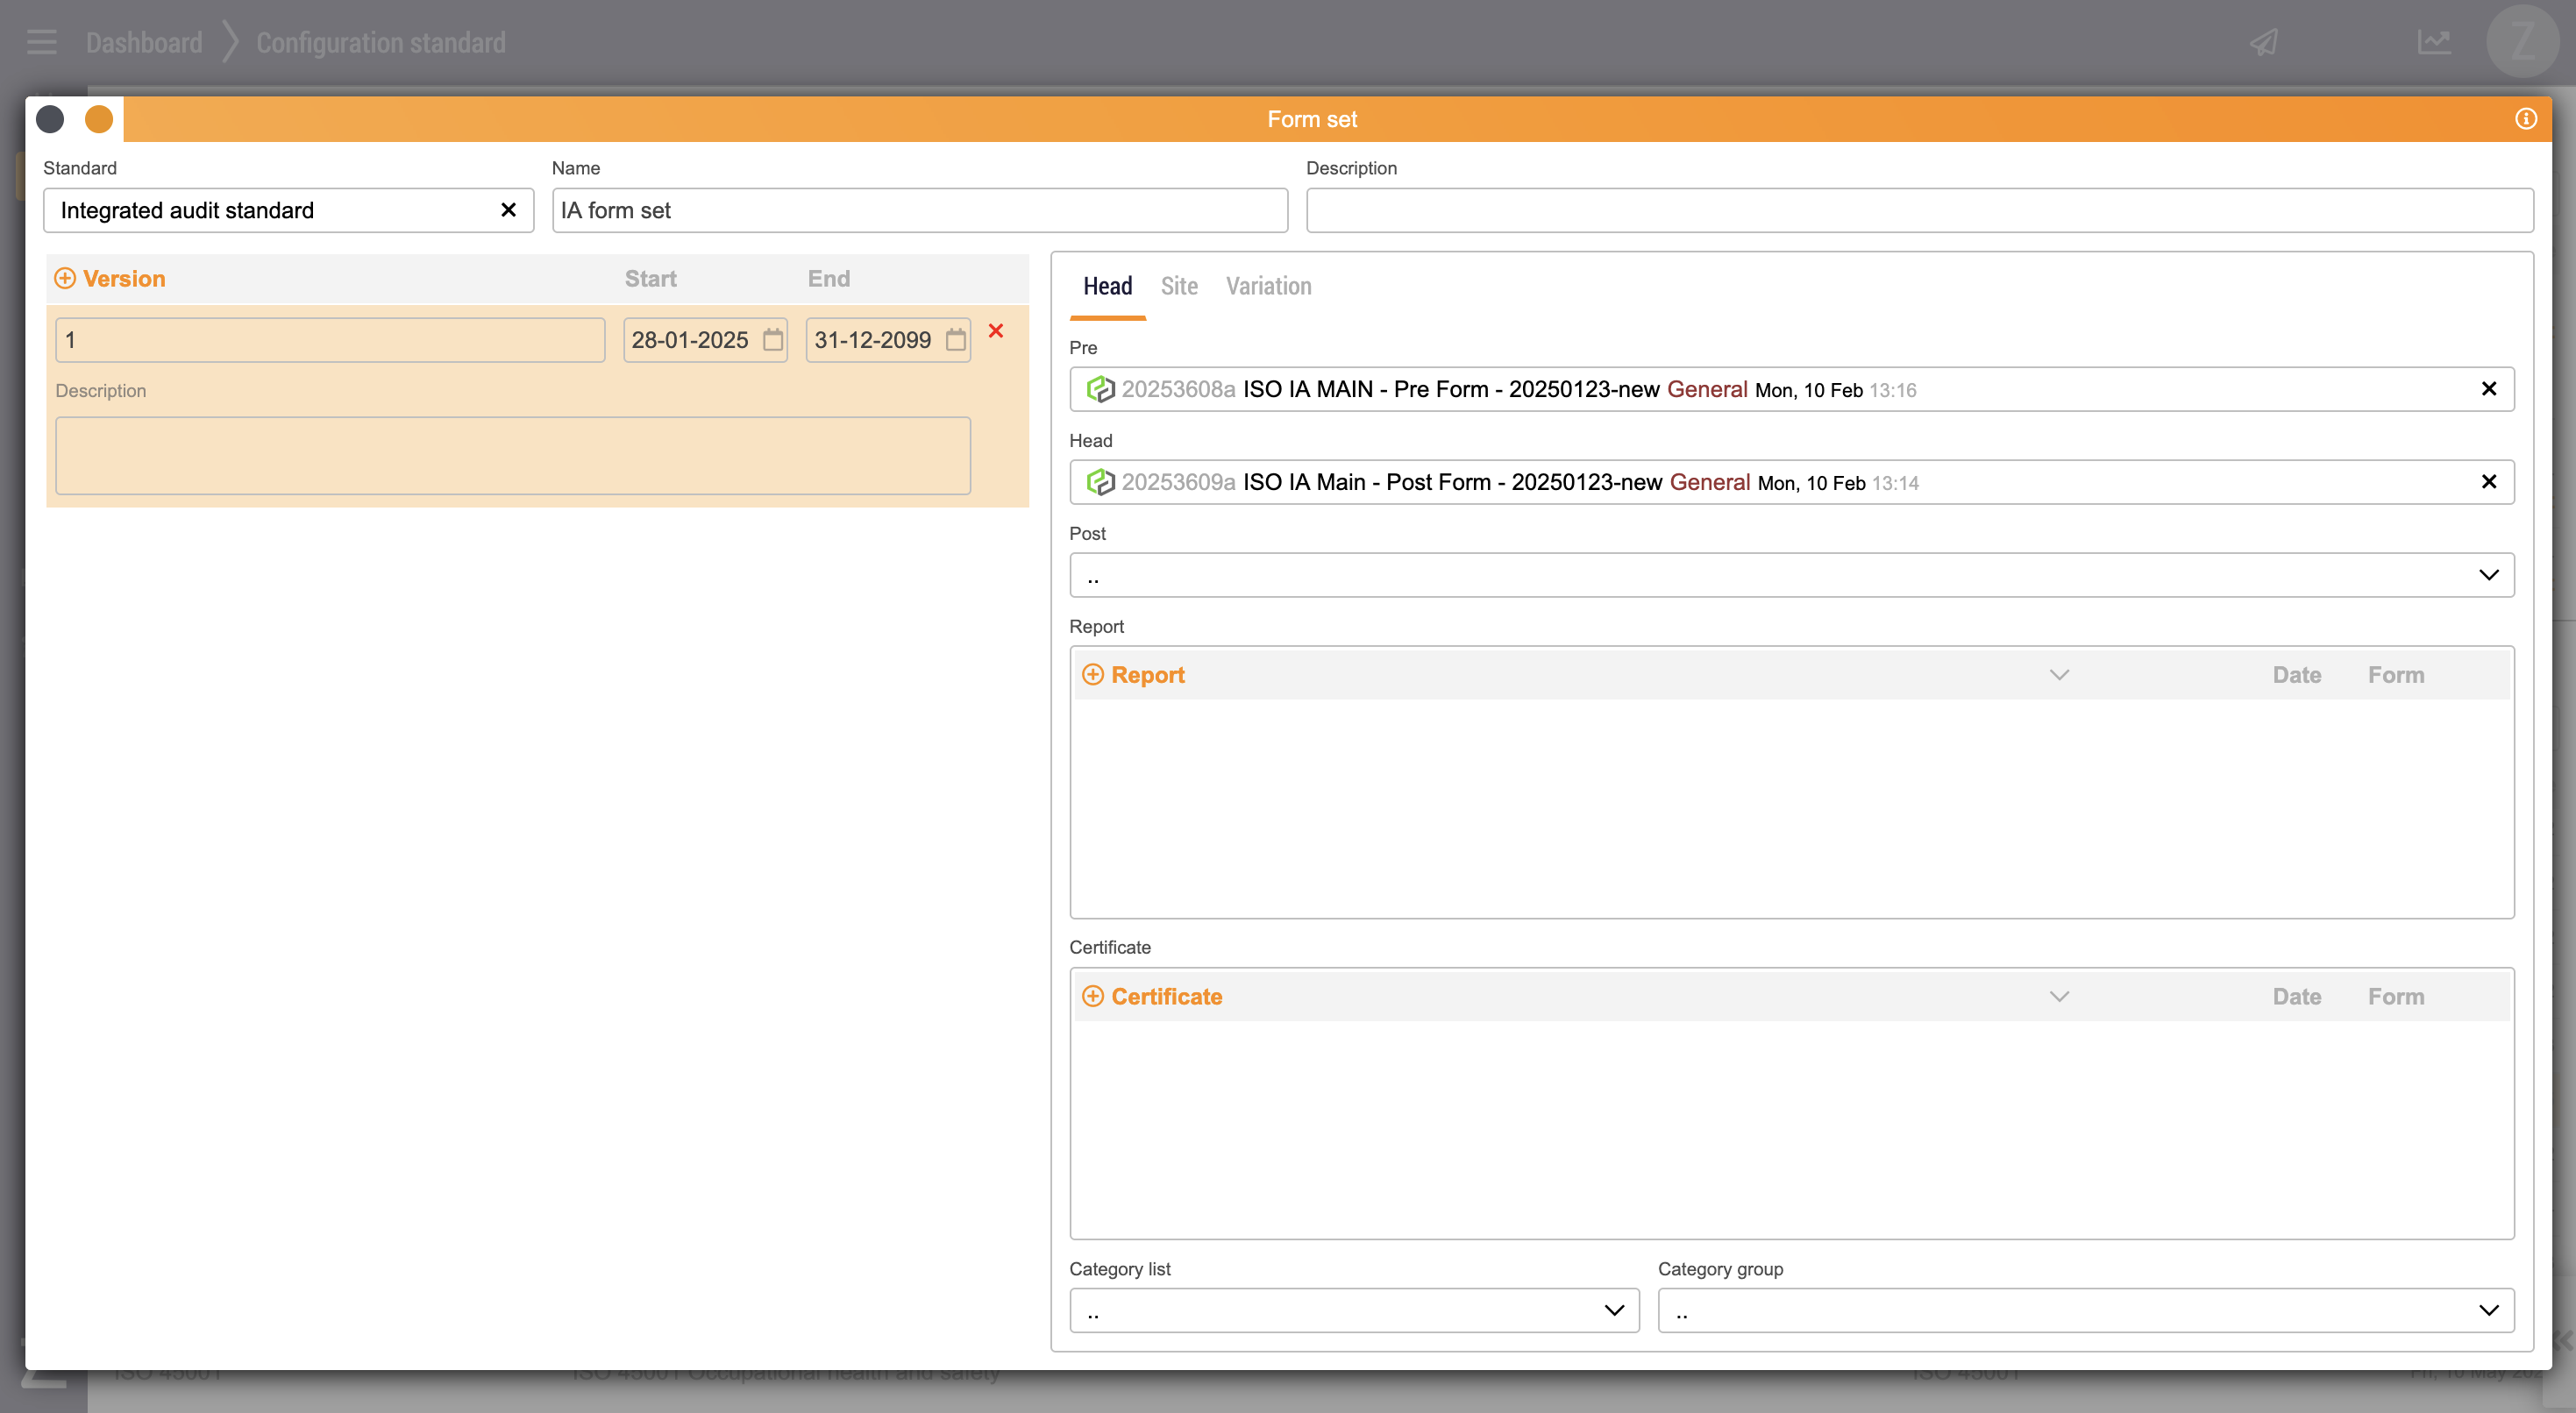
Task: Click the dark circle button in dialog header
Action: click(50, 119)
